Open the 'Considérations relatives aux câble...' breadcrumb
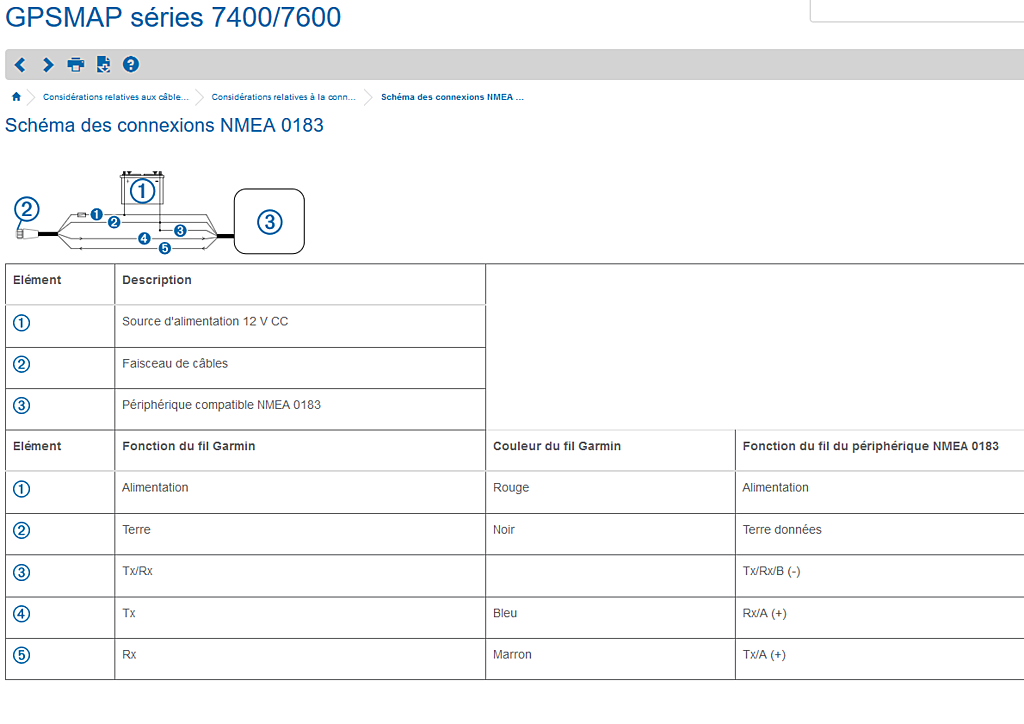The height and width of the screenshot is (724, 1024). pos(116,97)
